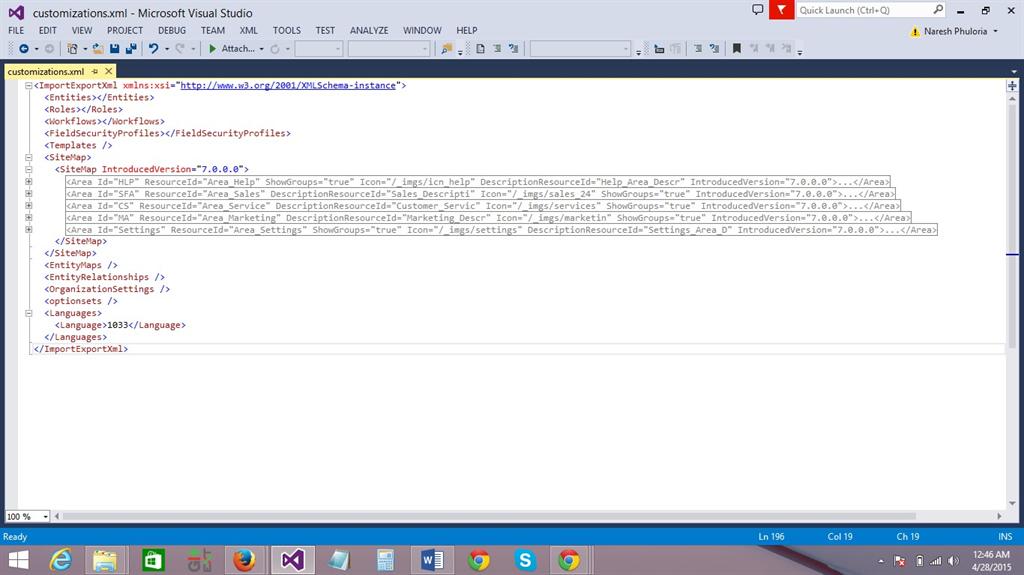This screenshot has height=575, width=1024.
Task: Click the volume speaker tray icon
Action: coord(953,561)
